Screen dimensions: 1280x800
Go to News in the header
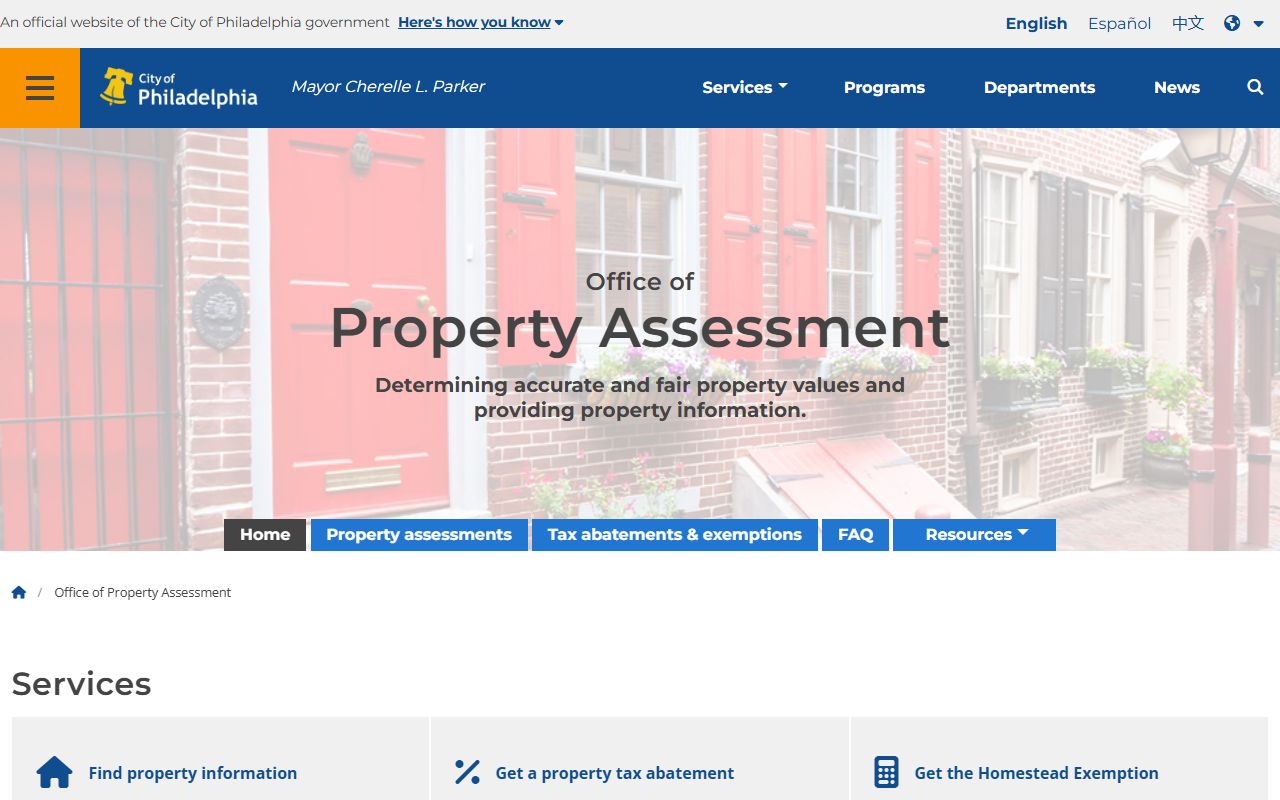(1177, 88)
